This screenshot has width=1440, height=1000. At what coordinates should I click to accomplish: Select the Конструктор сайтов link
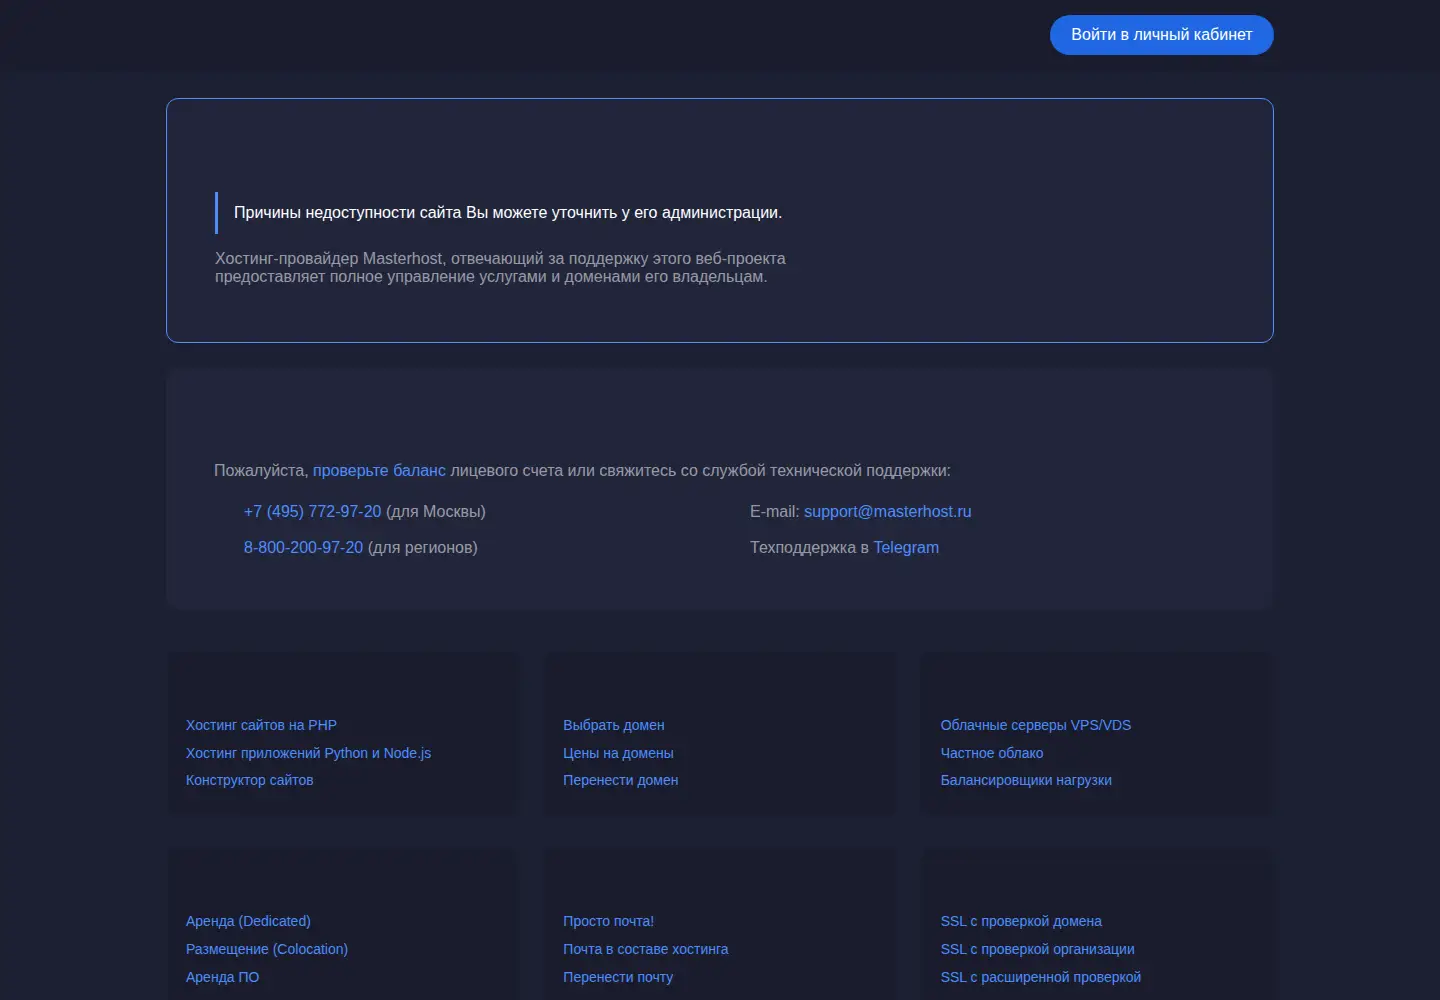tap(250, 780)
